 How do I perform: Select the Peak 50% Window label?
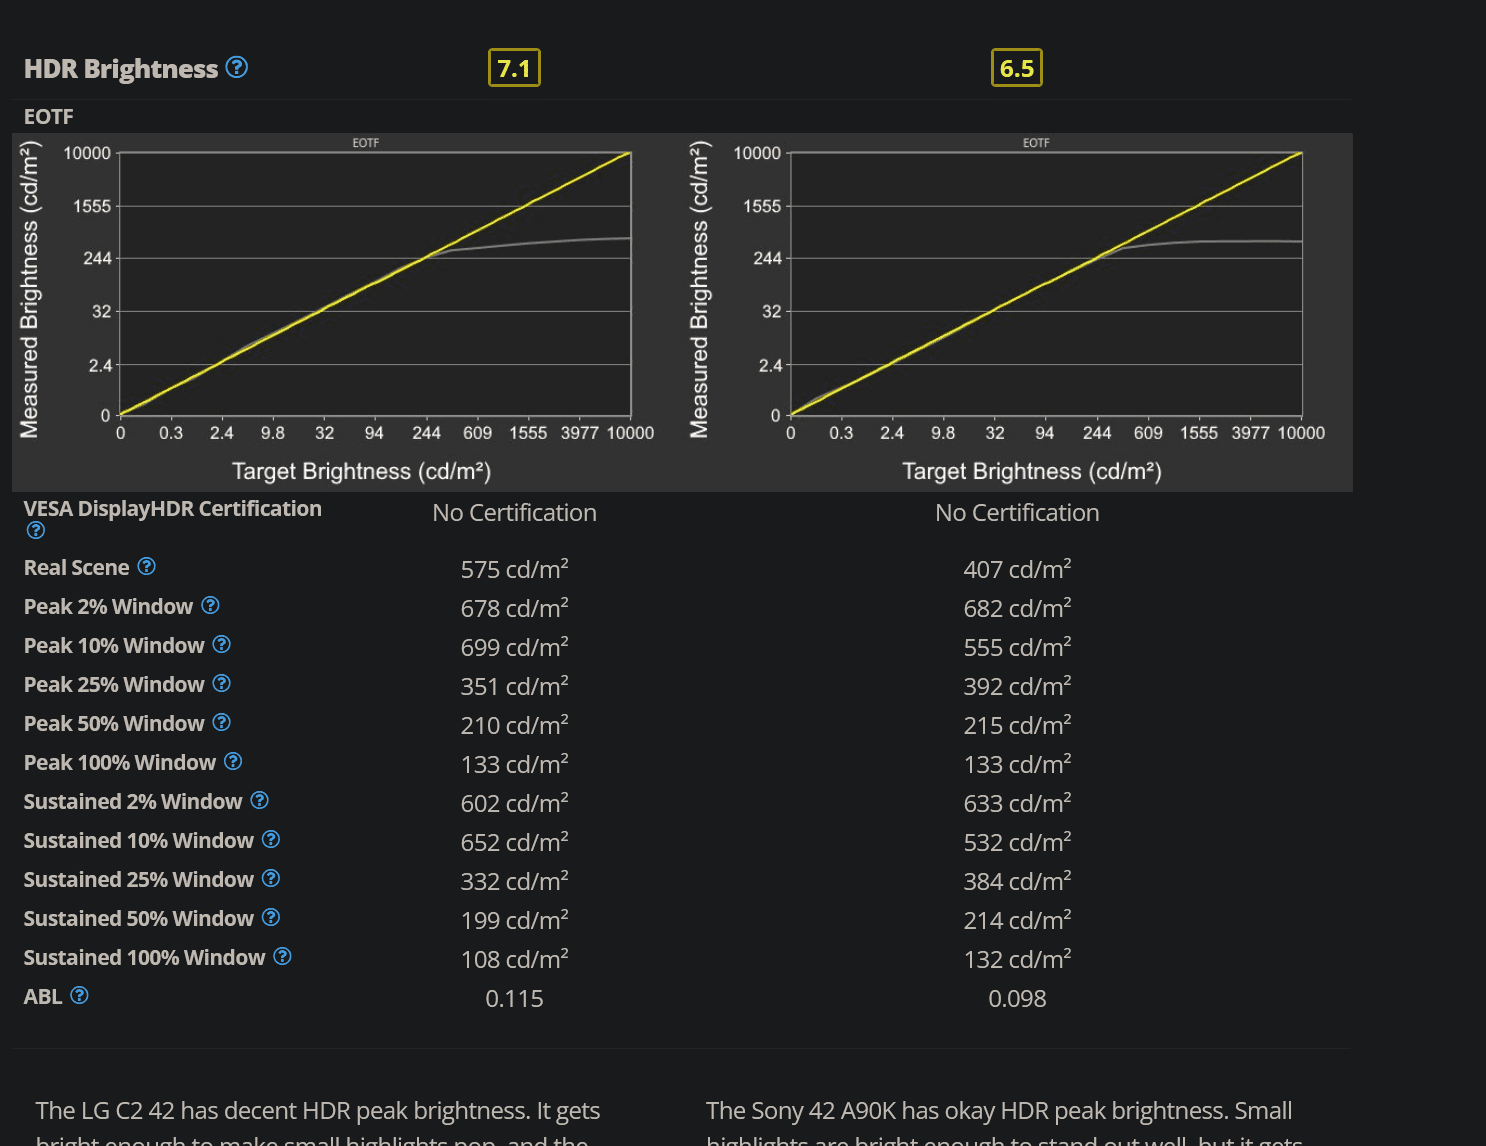(x=114, y=723)
